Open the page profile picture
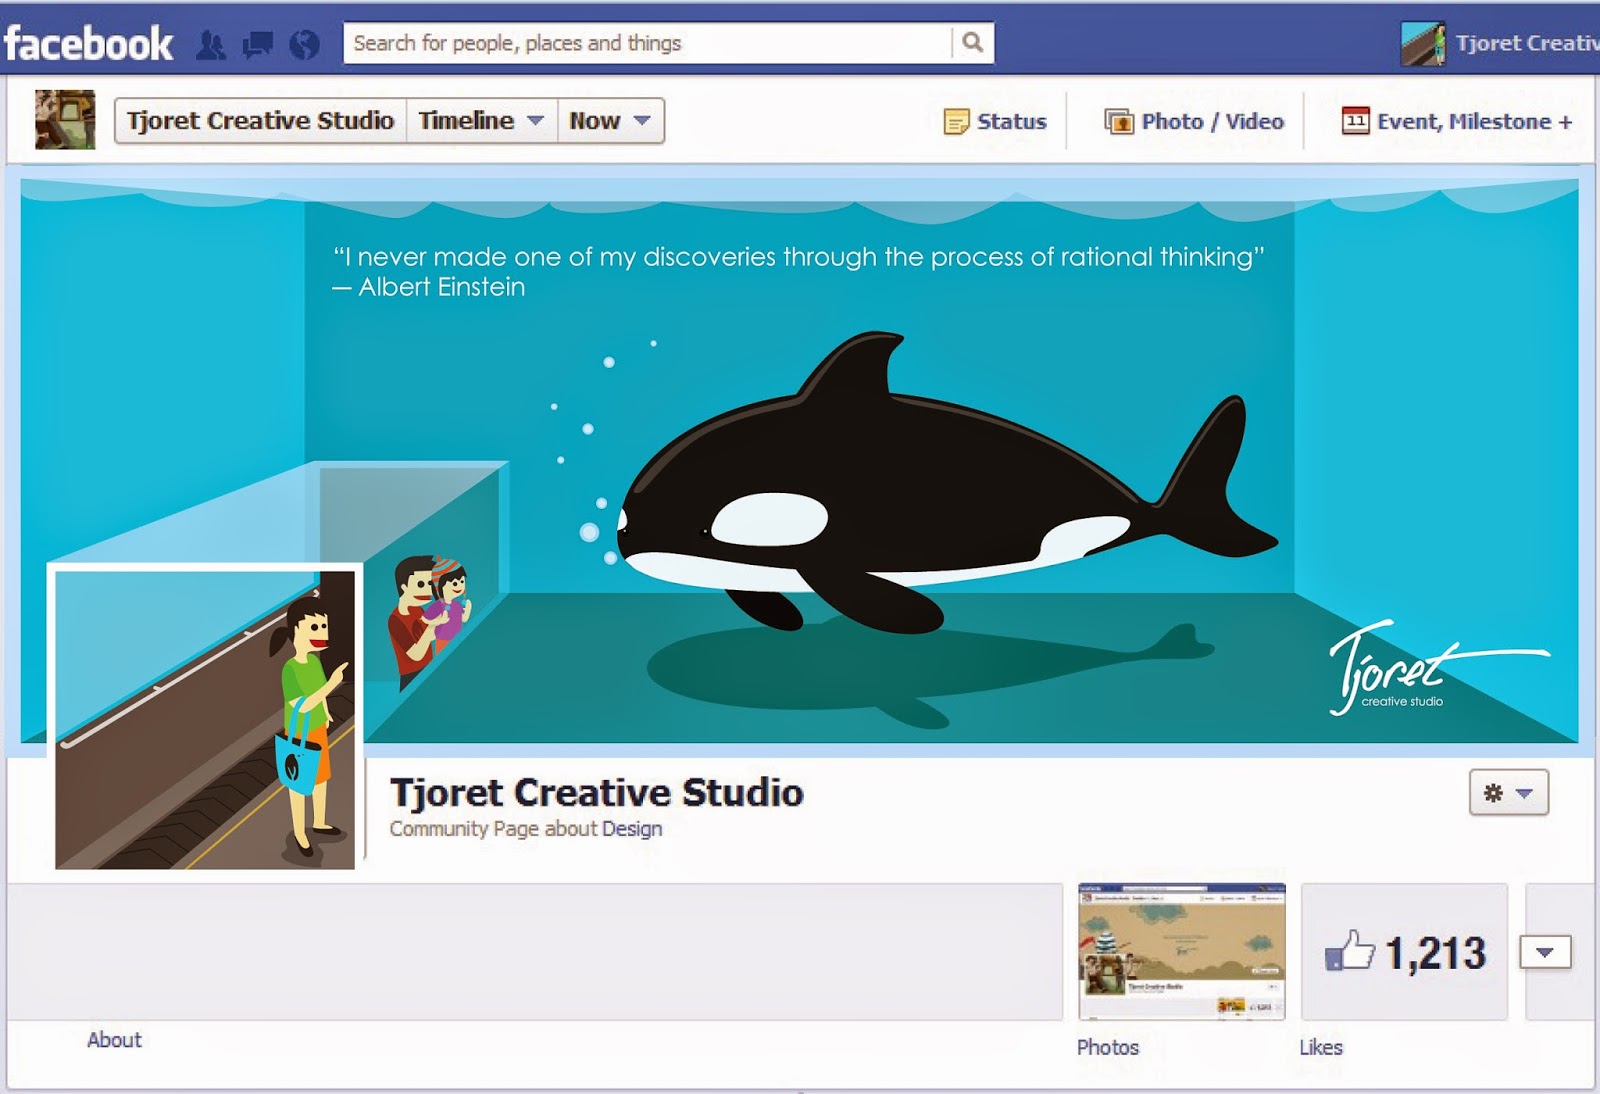This screenshot has height=1094, width=1600. (205, 719)
